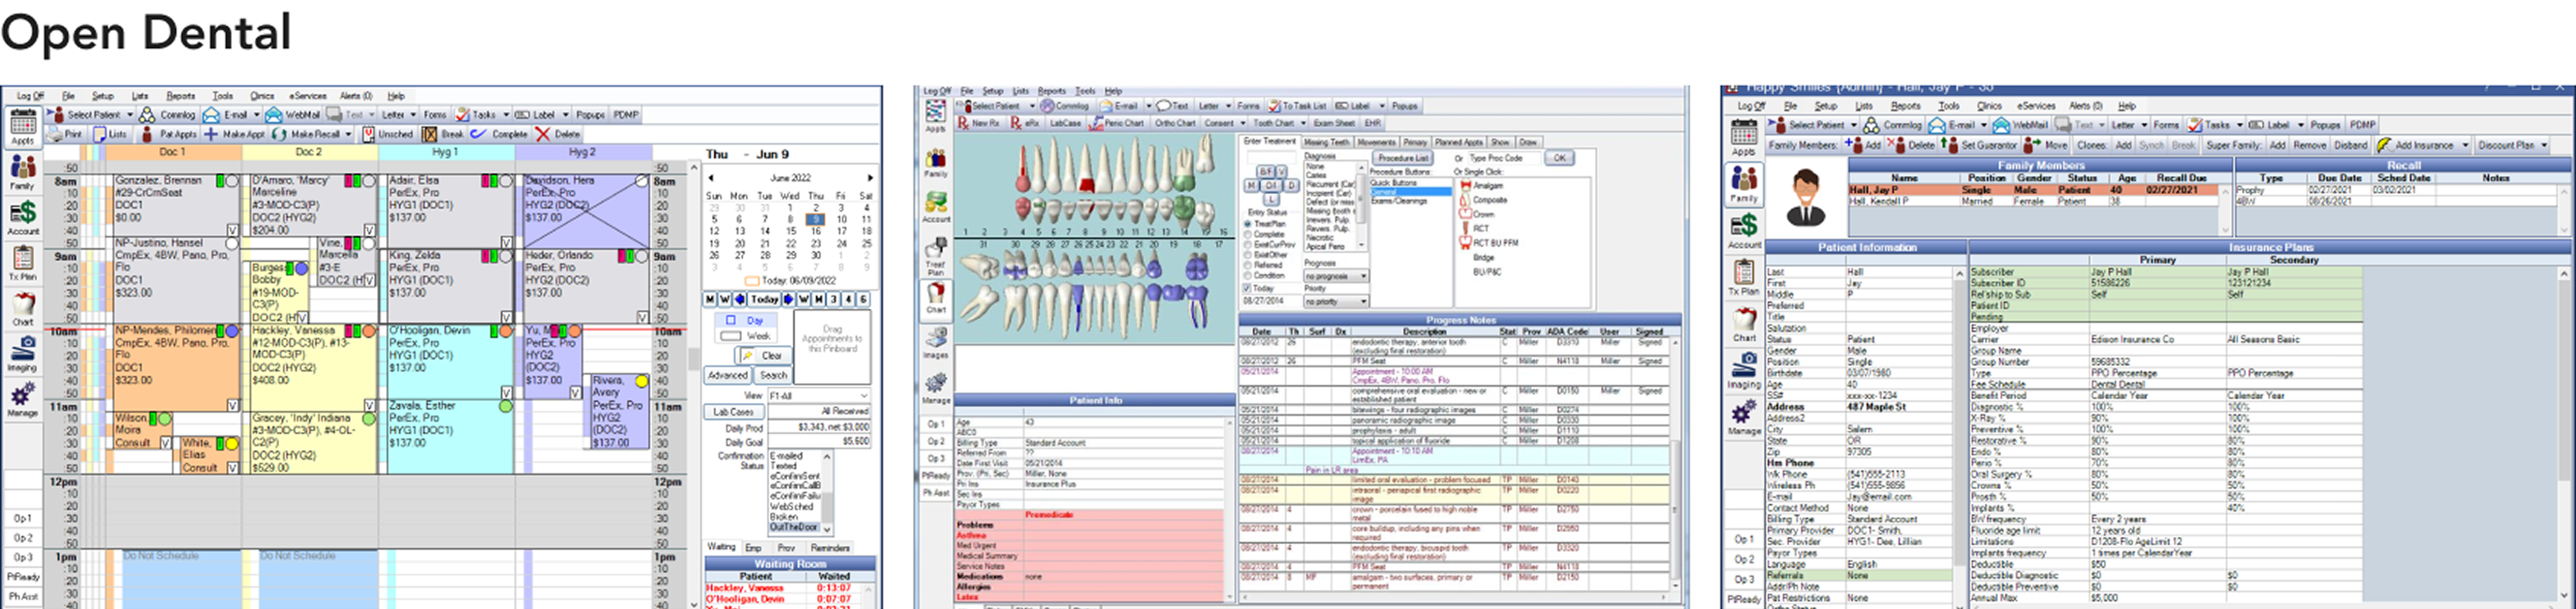
Task: Click the Today button under the calendar
Action: point(765,299)
